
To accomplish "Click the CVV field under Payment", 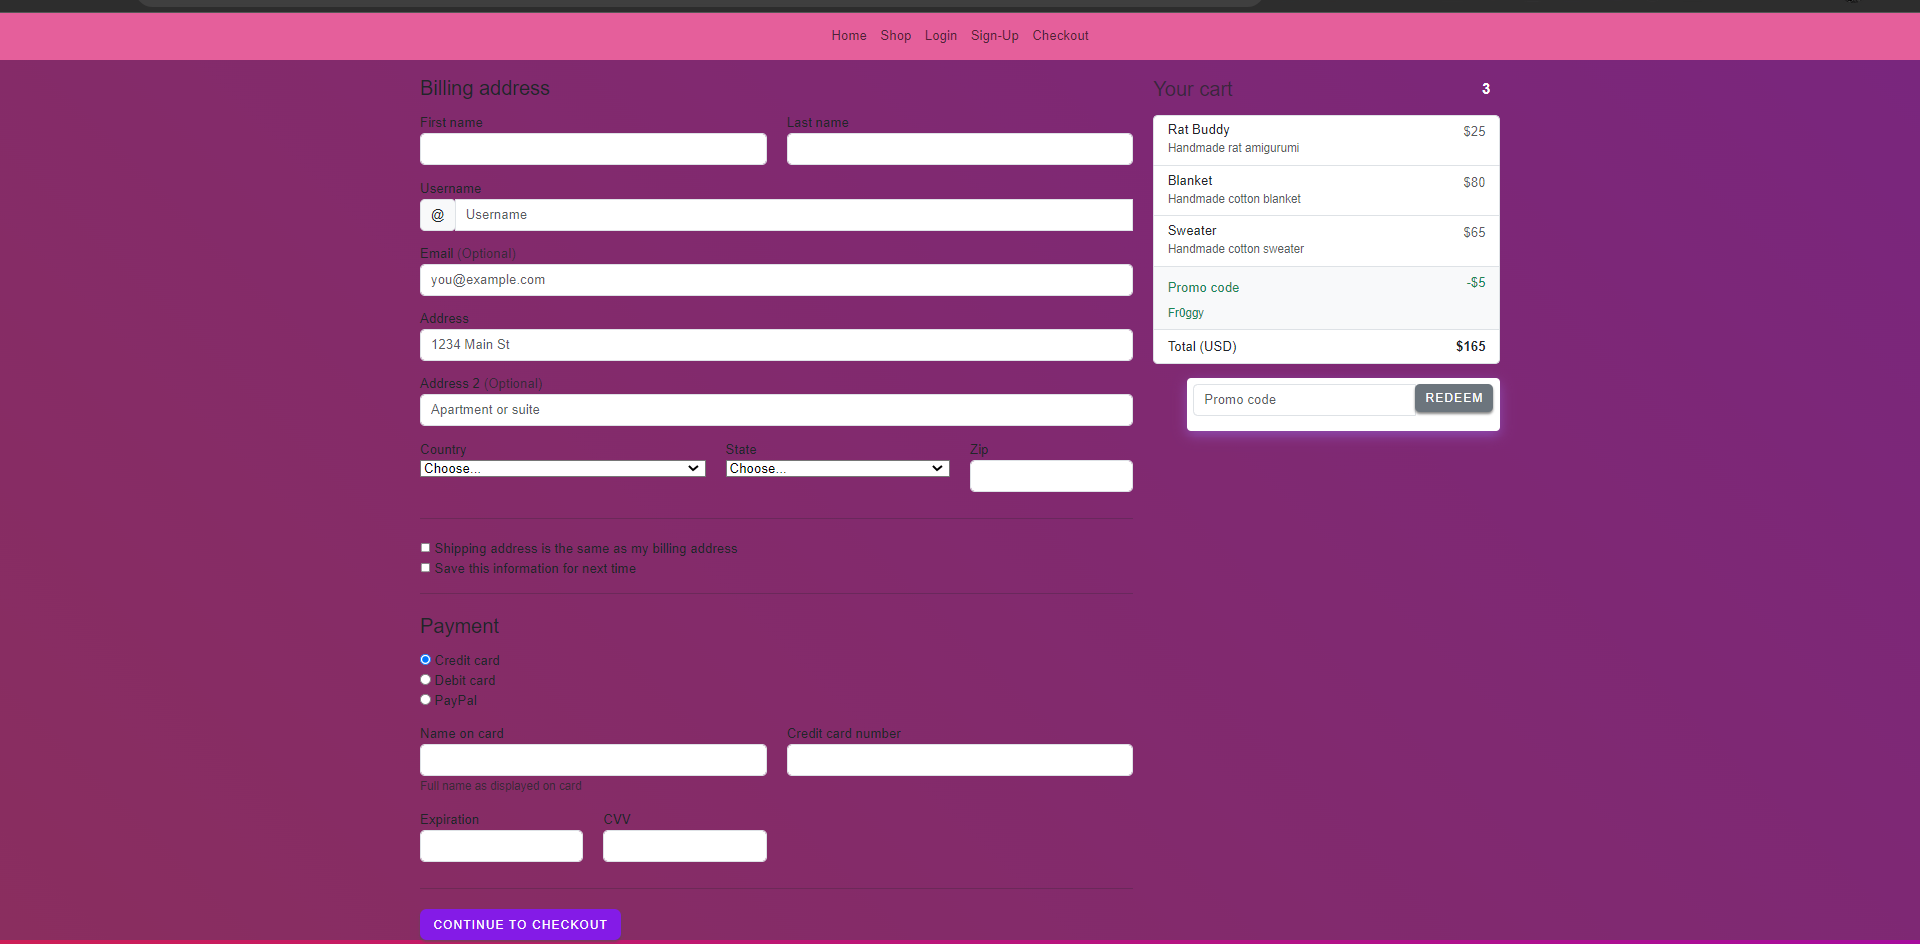I will (x=684, y=846).
